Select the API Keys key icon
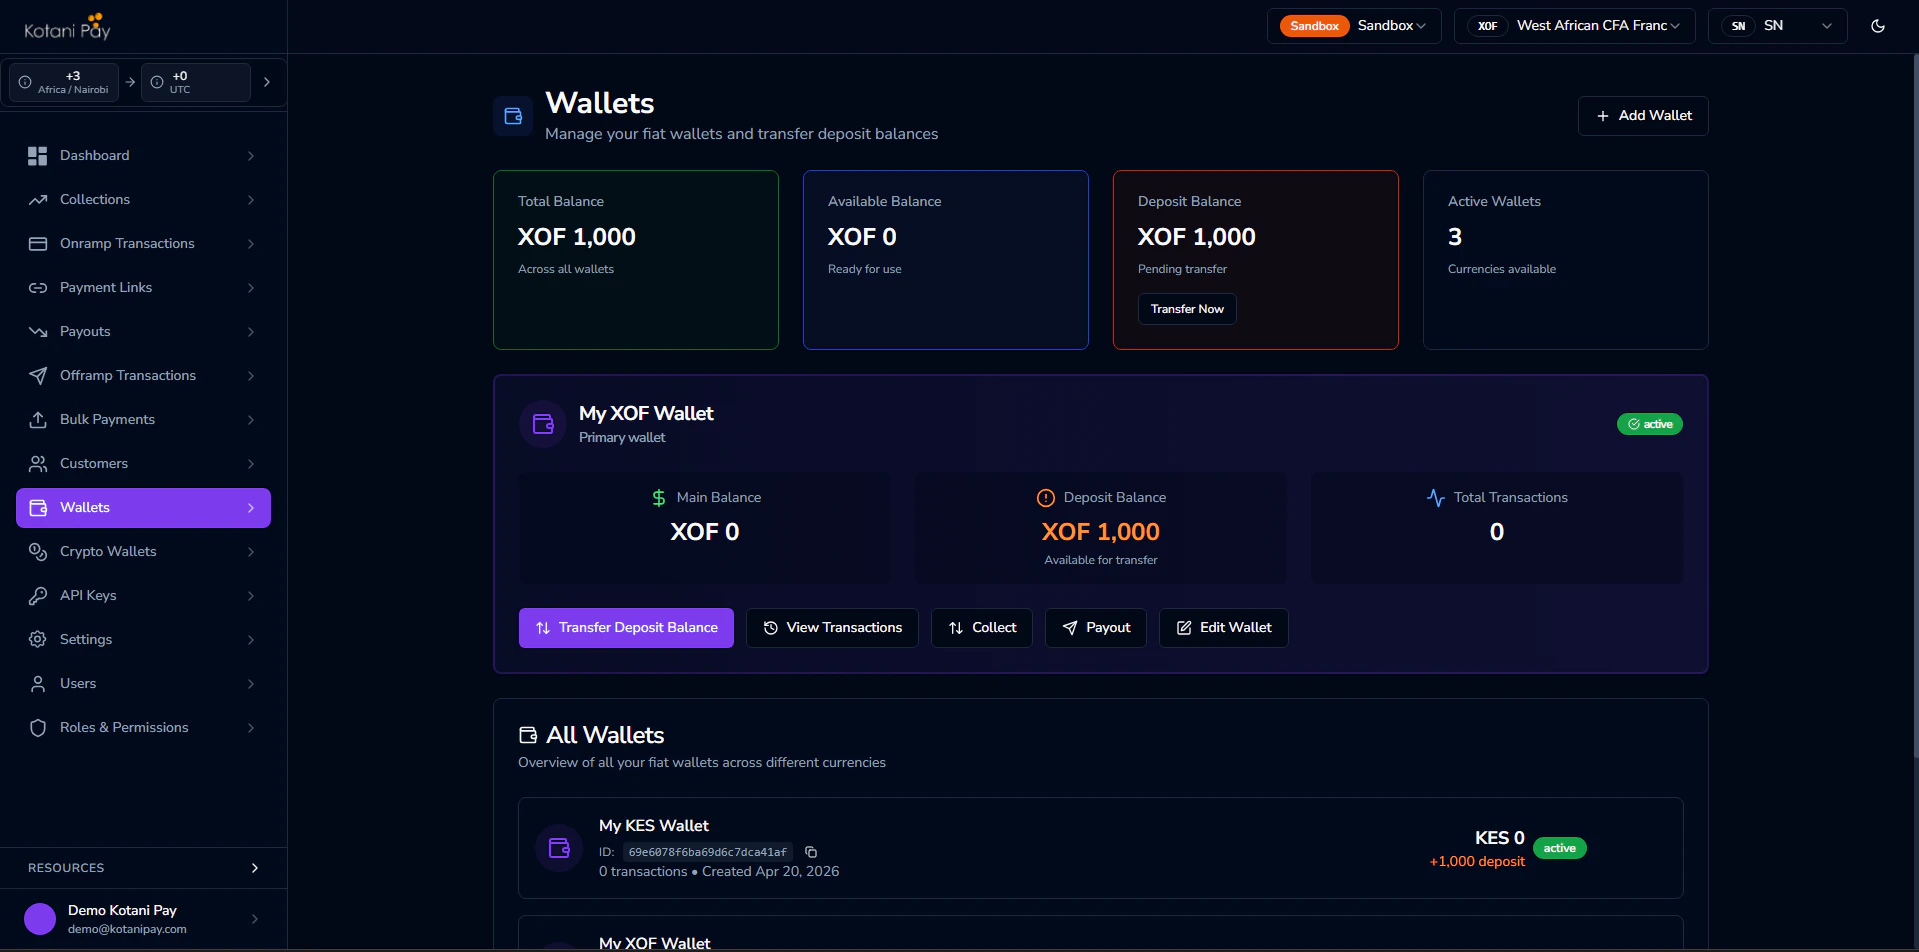This screenshot has height=952, width=1919. click(37, 595)
